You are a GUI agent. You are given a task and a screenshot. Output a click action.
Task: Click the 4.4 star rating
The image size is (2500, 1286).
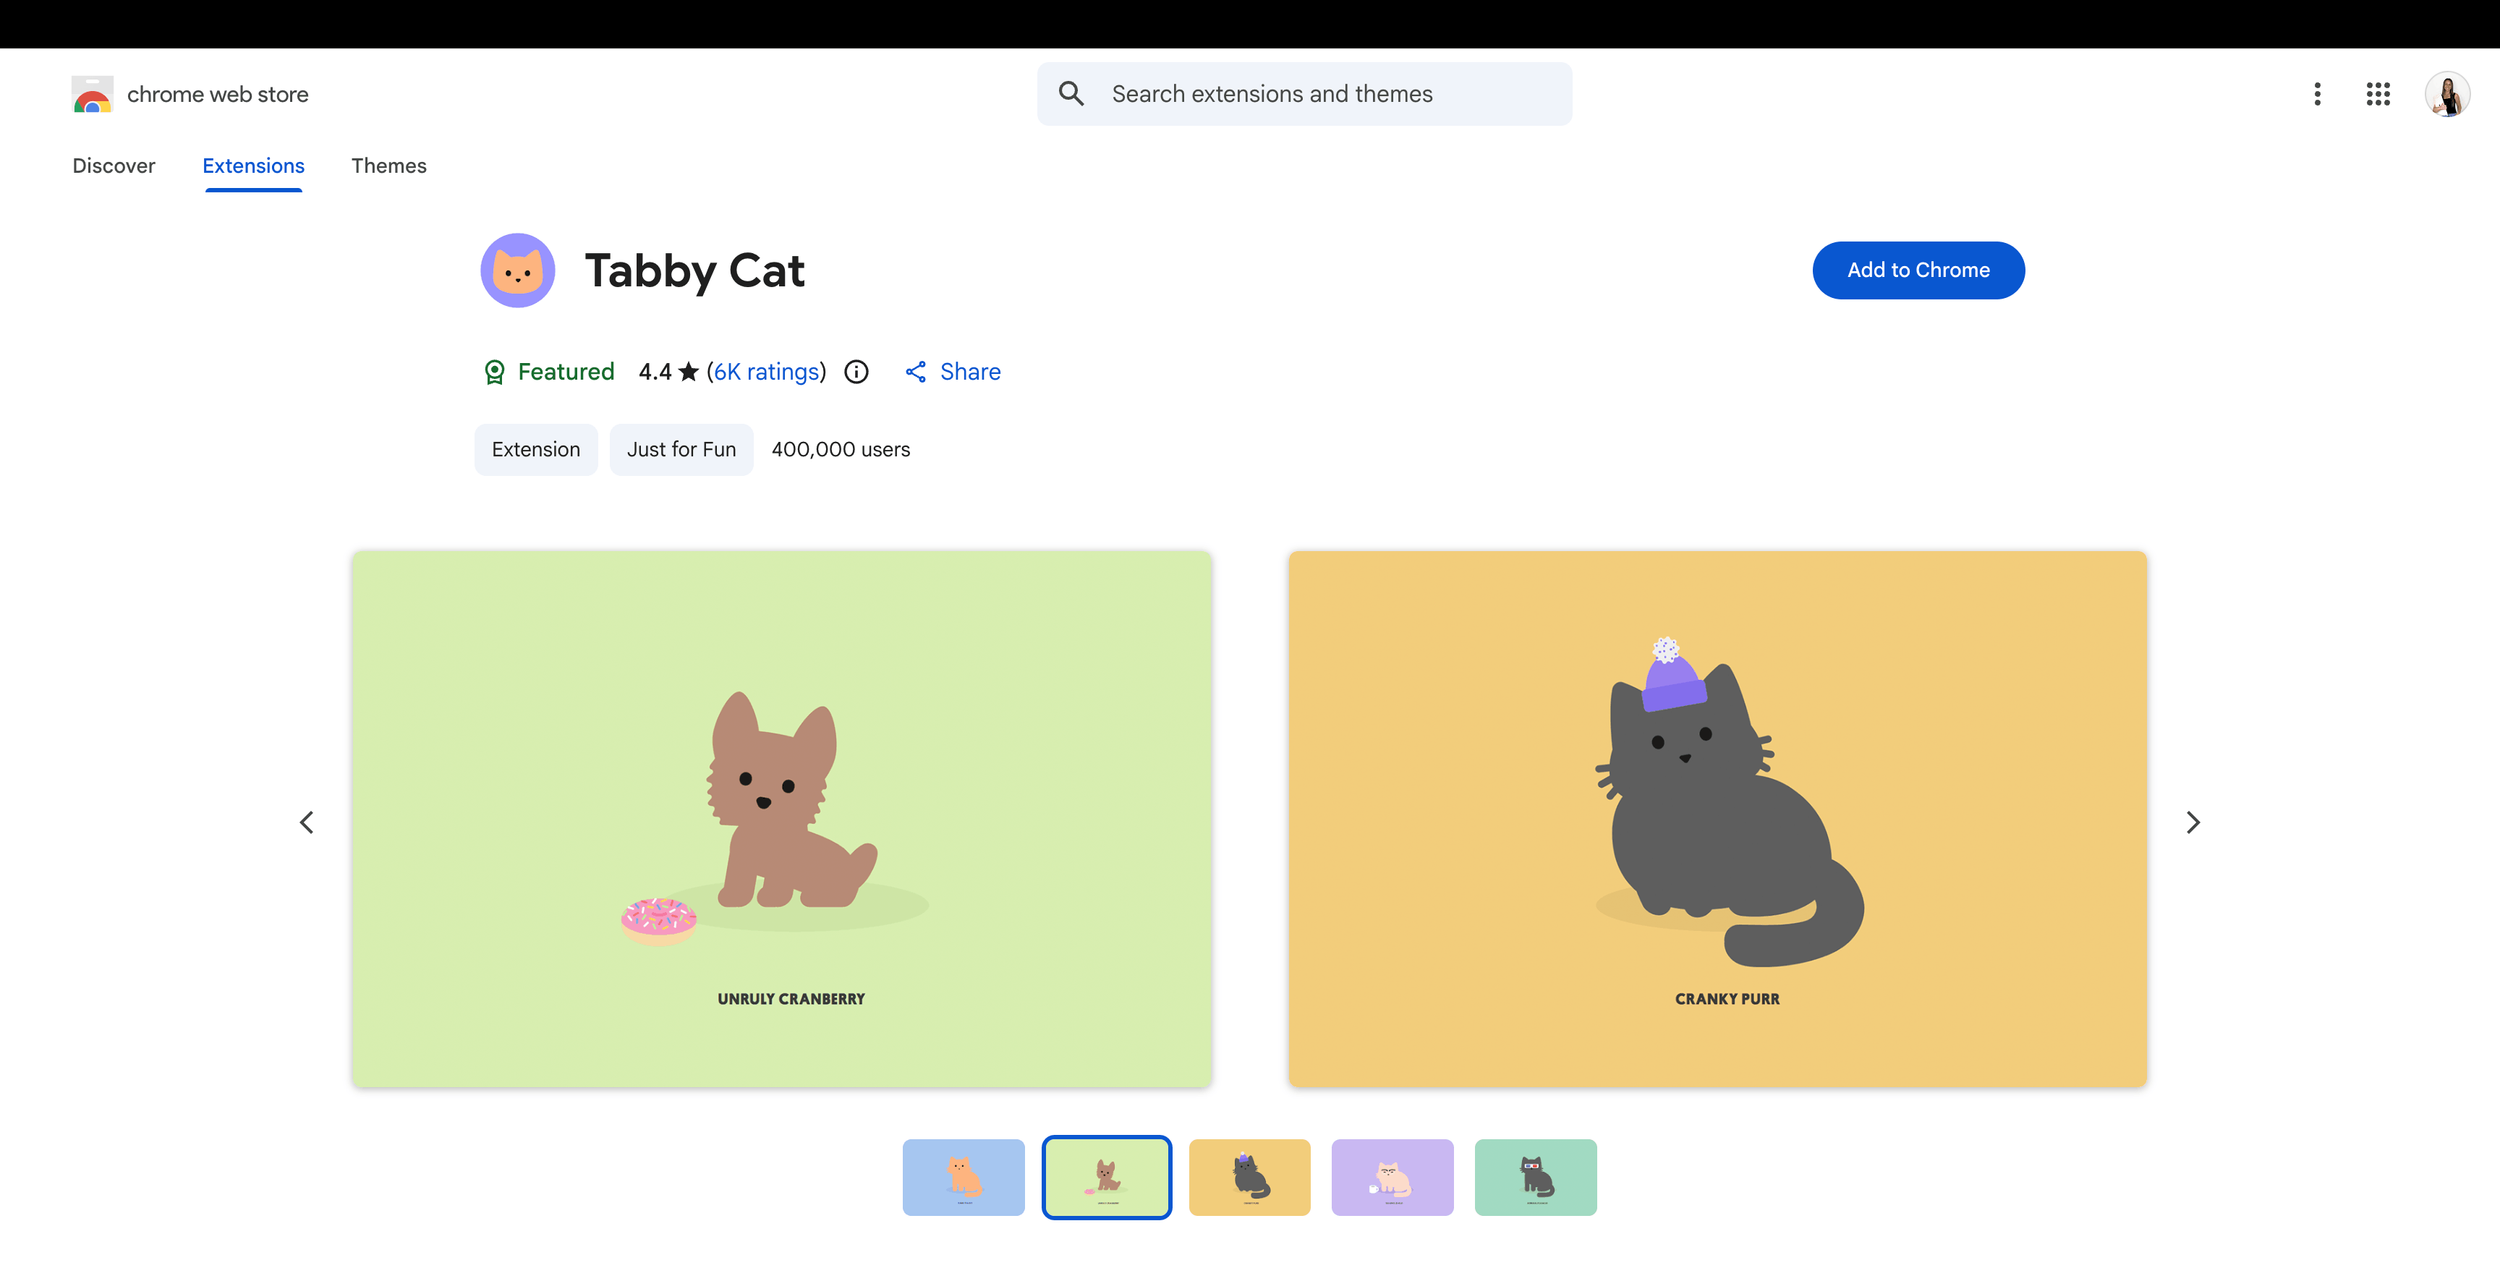coord(668,372)
